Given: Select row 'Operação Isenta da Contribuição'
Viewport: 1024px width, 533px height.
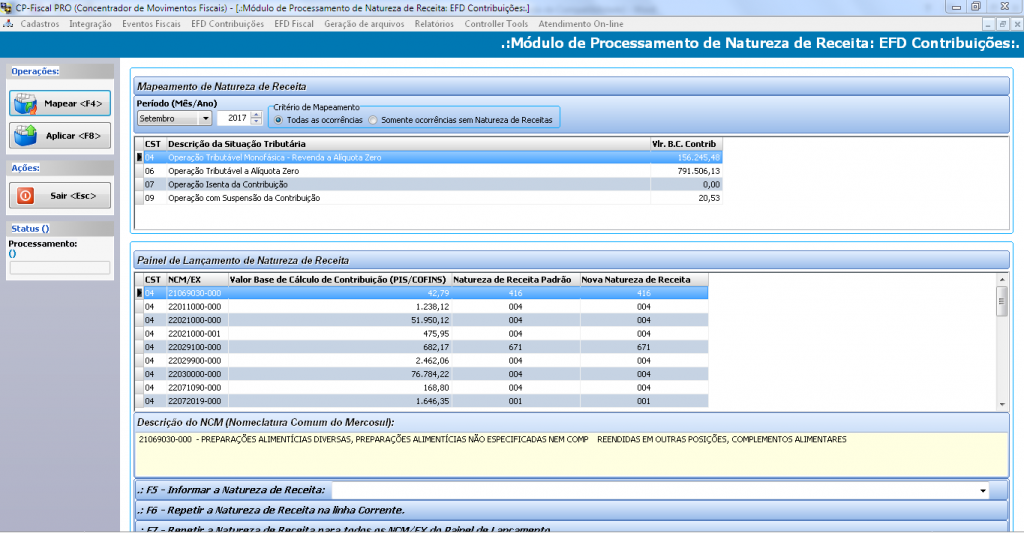Looking at the screenshot, I should 429,185.
